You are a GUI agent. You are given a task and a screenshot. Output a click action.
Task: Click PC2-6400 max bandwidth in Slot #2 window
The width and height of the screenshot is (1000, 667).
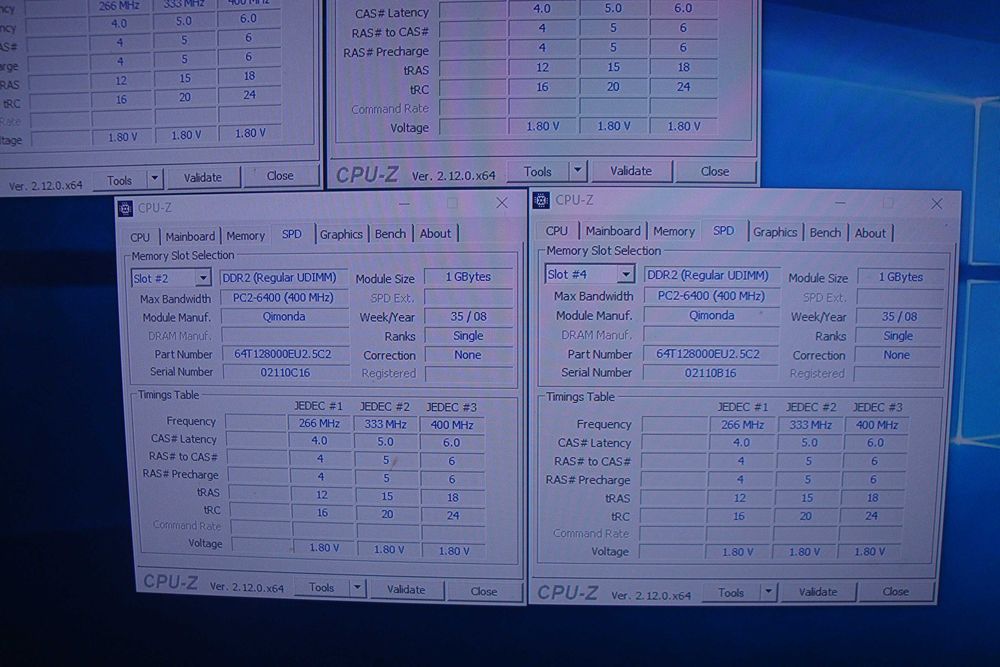tap(283, 297)
